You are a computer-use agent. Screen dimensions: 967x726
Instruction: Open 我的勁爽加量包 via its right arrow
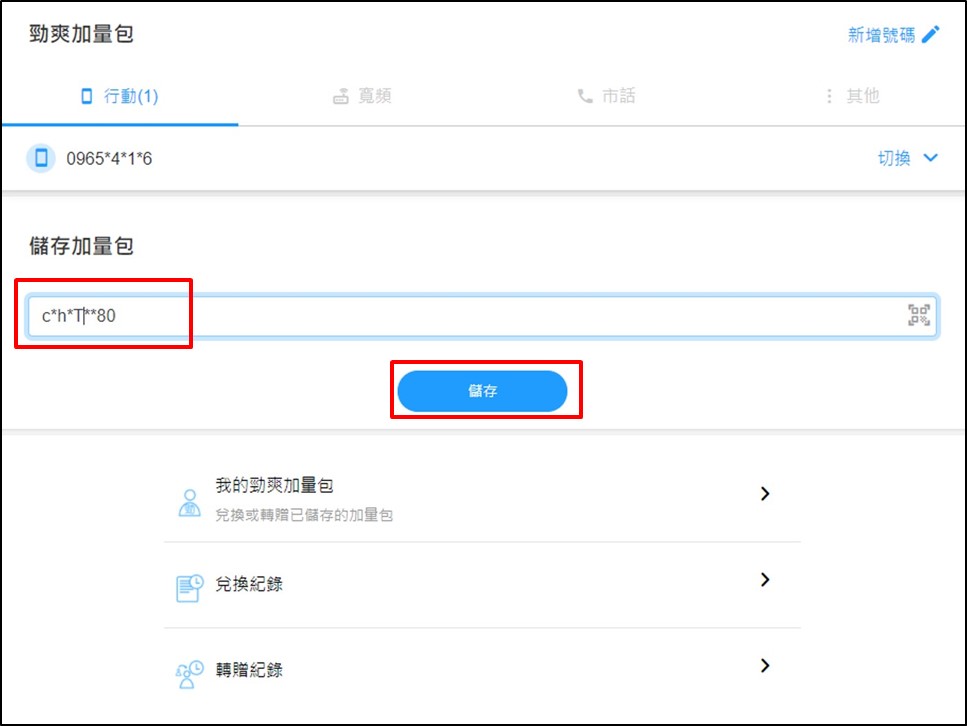point(765,494)
